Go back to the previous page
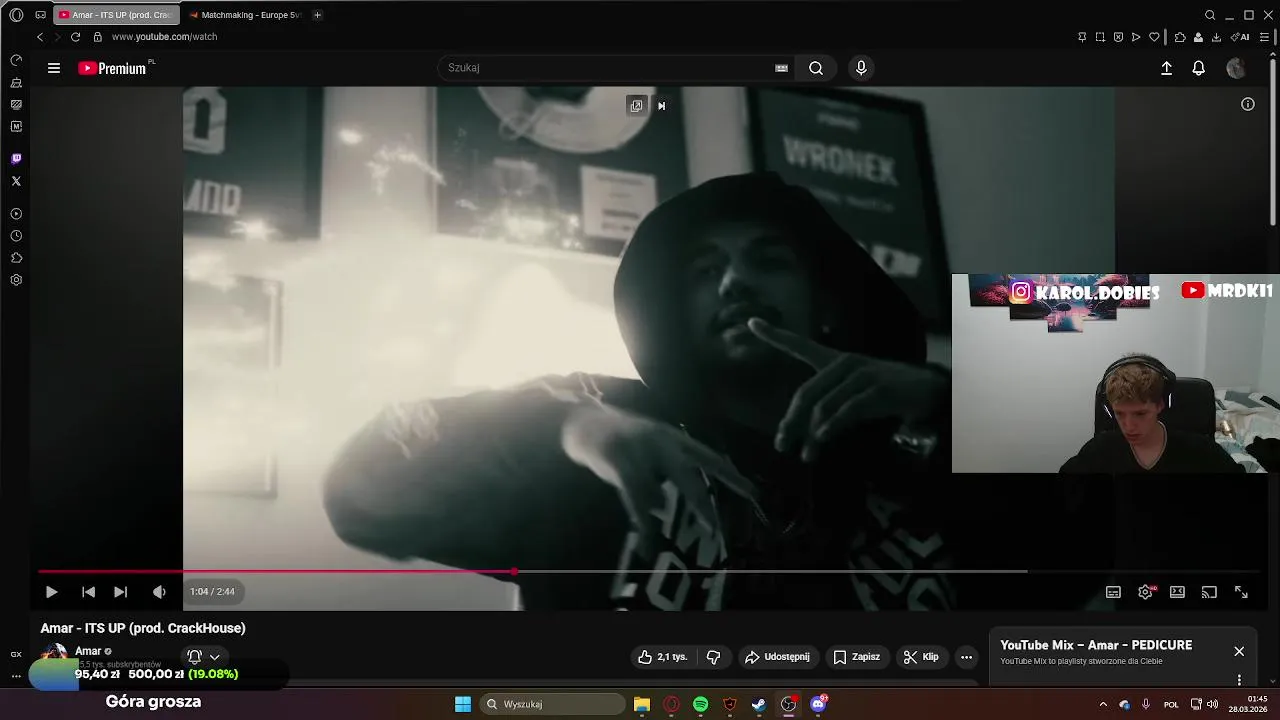Screen dimensions: 1280x720 point(40,37)
